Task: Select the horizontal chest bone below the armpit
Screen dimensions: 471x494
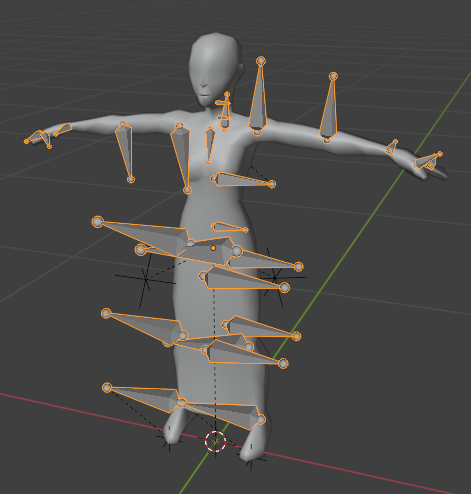Action: coord(243,180)
